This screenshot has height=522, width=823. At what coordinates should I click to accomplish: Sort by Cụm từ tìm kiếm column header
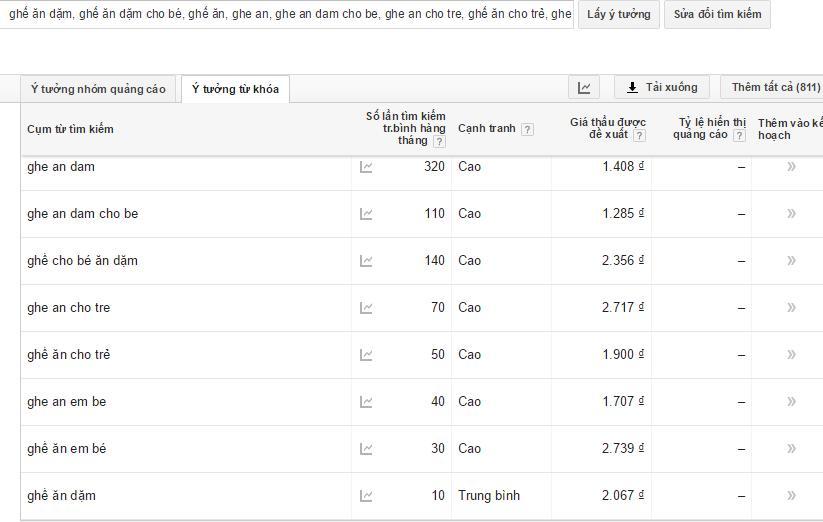point(70,129)
